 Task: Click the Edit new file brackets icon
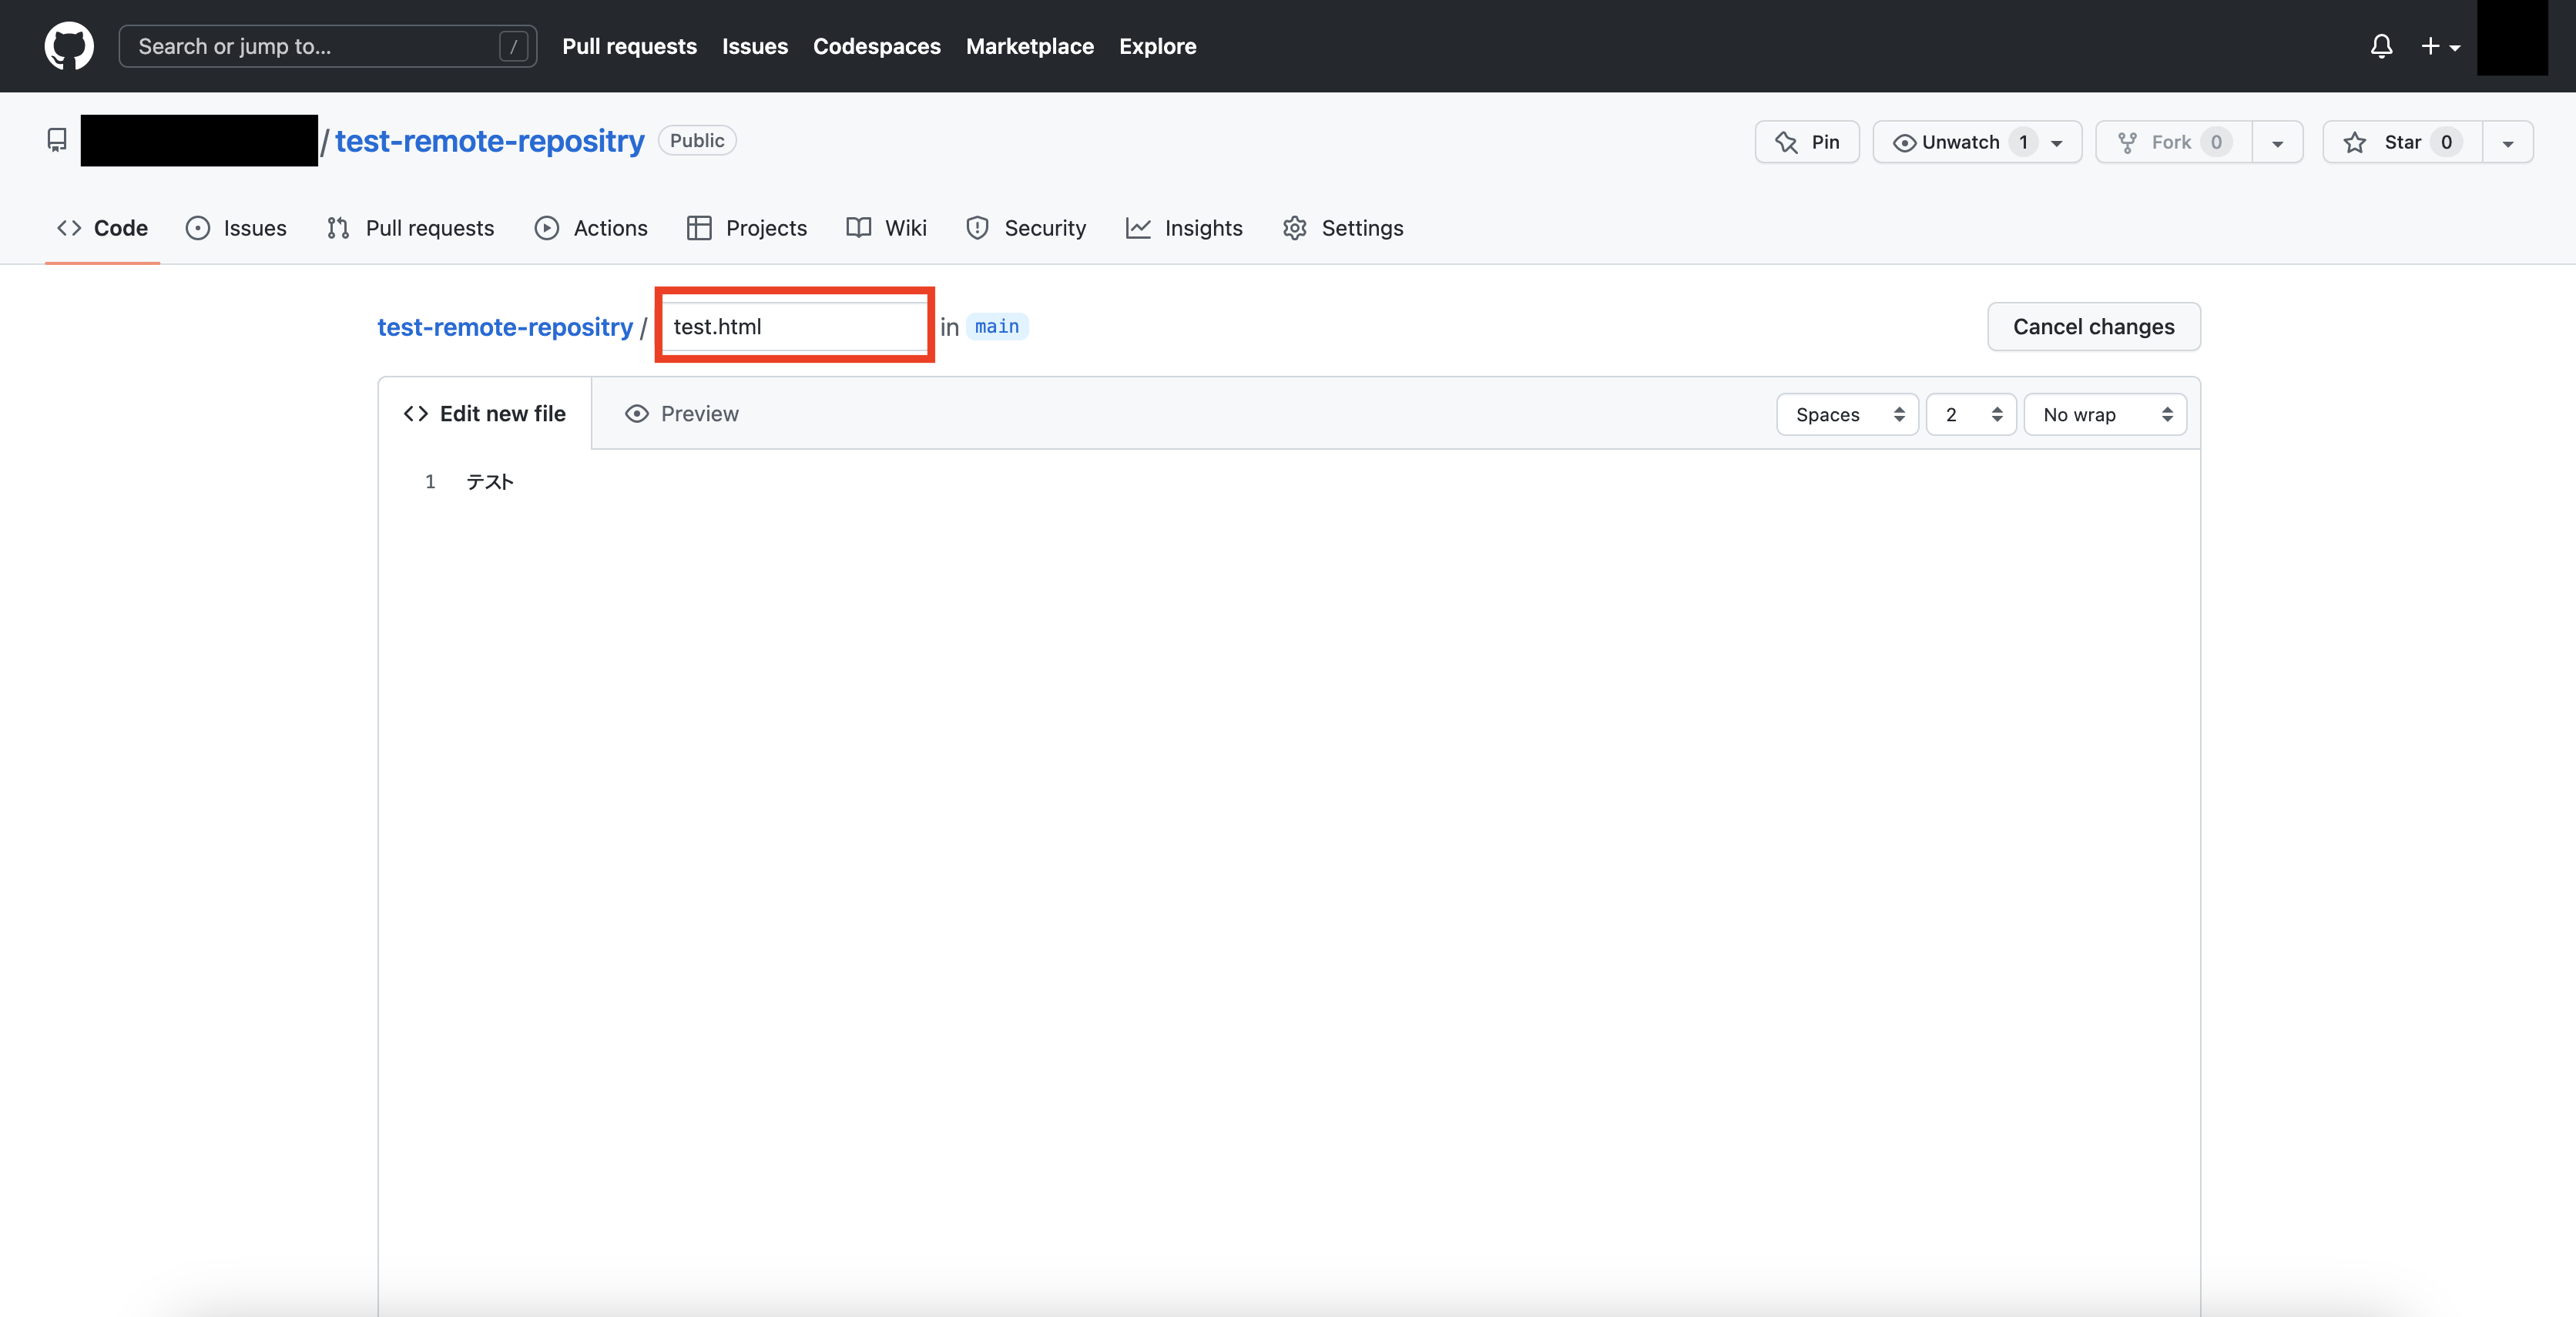tap(416, 414)
